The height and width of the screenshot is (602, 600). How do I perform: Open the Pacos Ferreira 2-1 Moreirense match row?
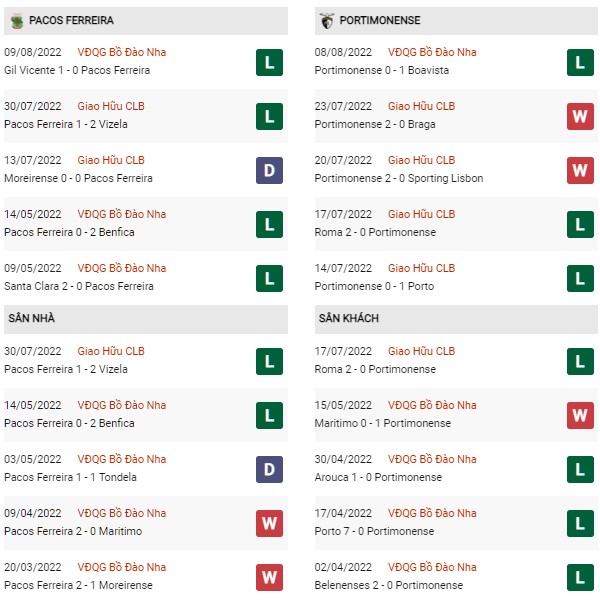146,577
